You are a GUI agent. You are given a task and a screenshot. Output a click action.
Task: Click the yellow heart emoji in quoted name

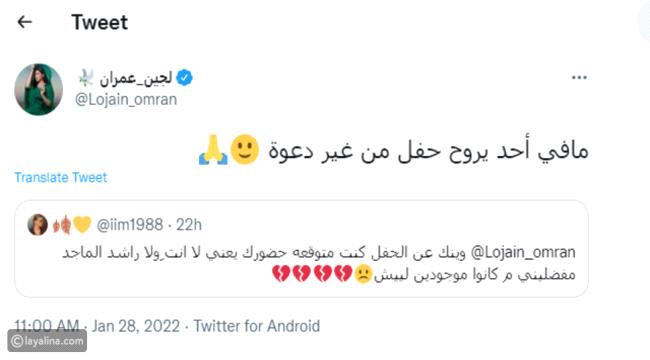tap(82, 225)
